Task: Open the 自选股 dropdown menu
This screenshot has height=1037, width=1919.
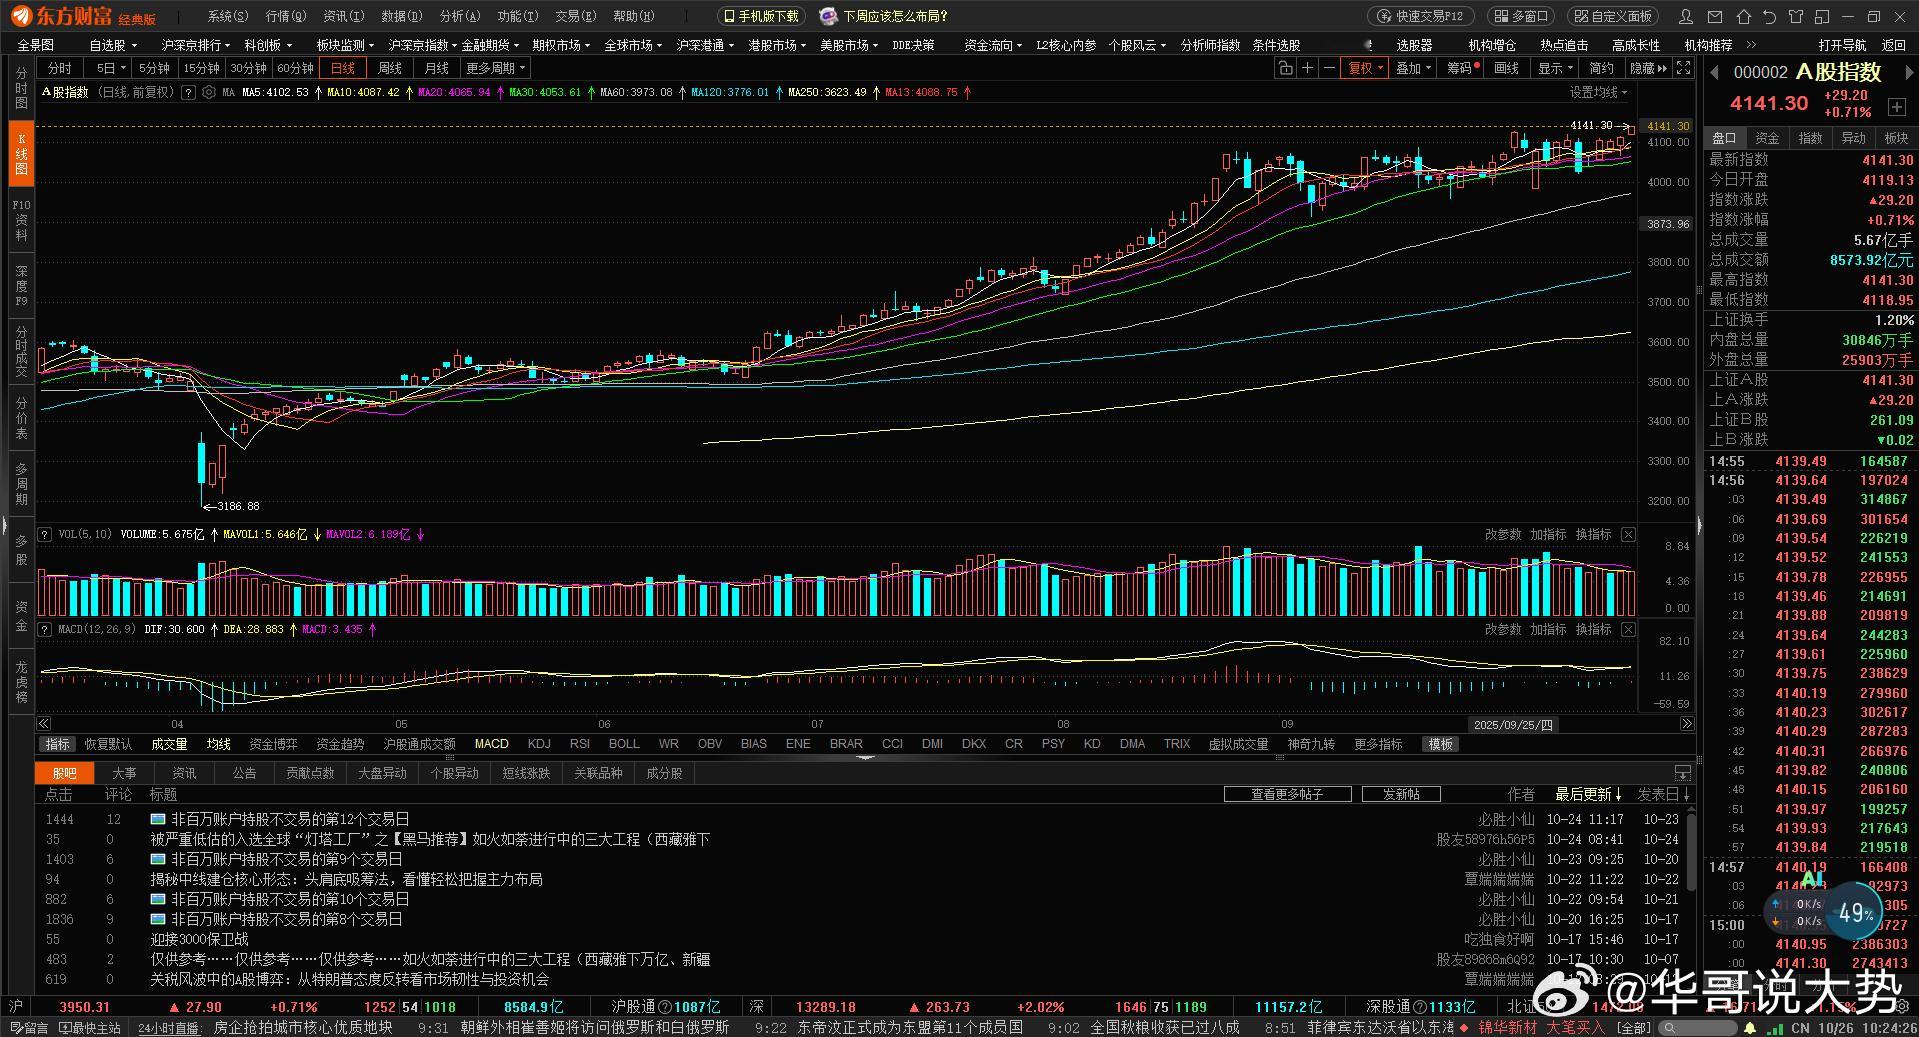Action: 113,45
